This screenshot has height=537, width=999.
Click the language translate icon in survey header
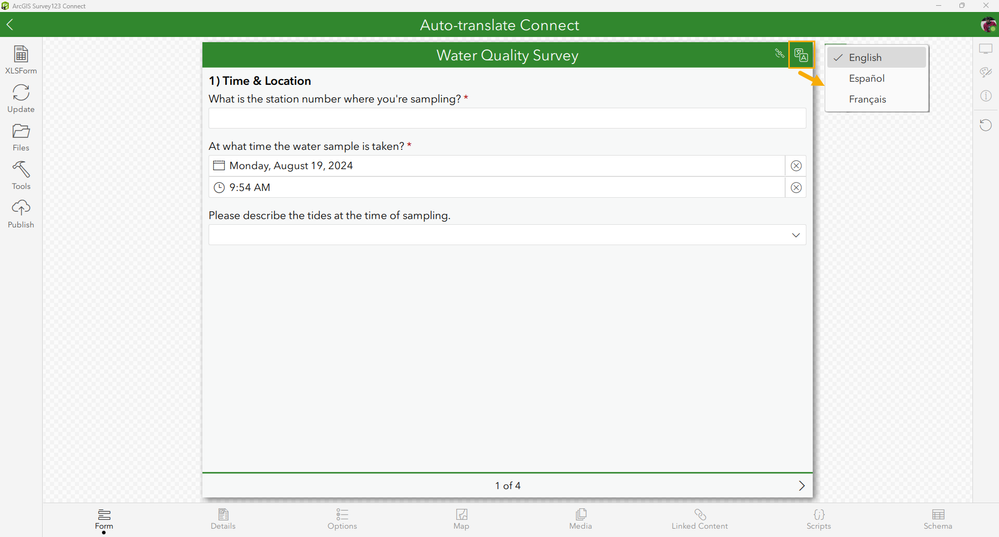pyautogui.click(x=801, y=55)
